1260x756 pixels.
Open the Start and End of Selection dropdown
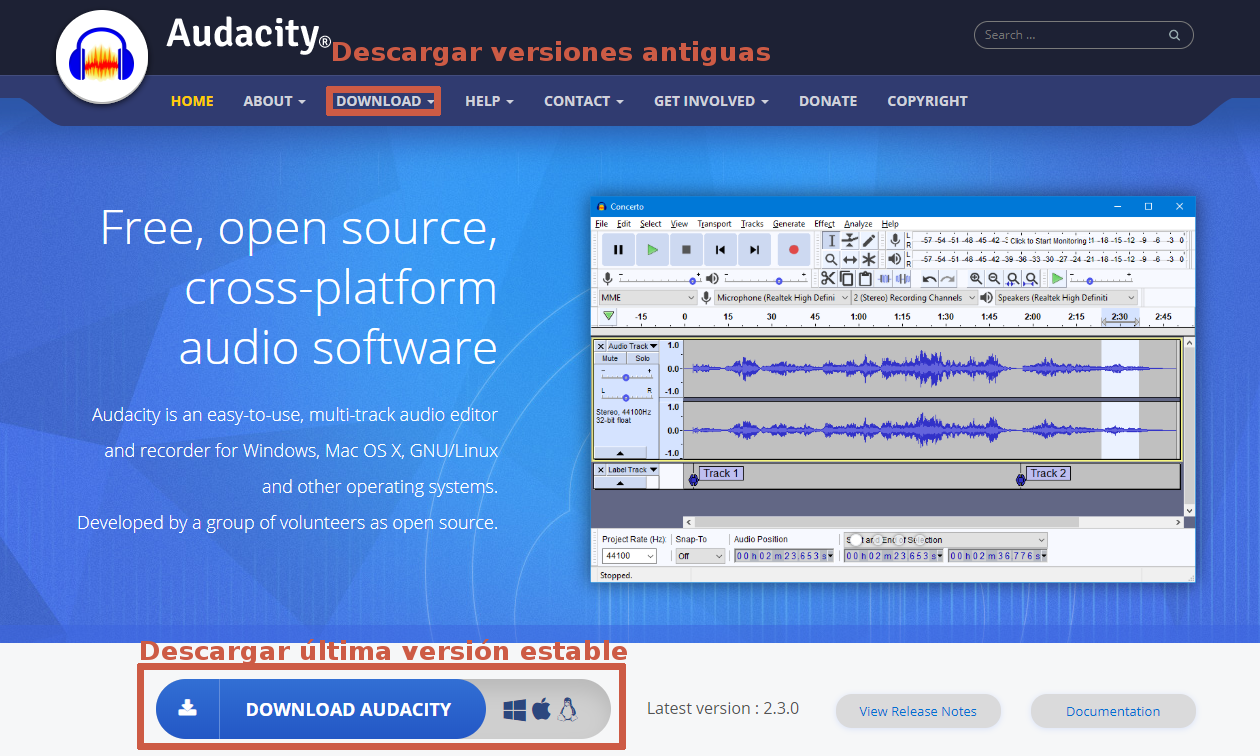pos(945,540)
